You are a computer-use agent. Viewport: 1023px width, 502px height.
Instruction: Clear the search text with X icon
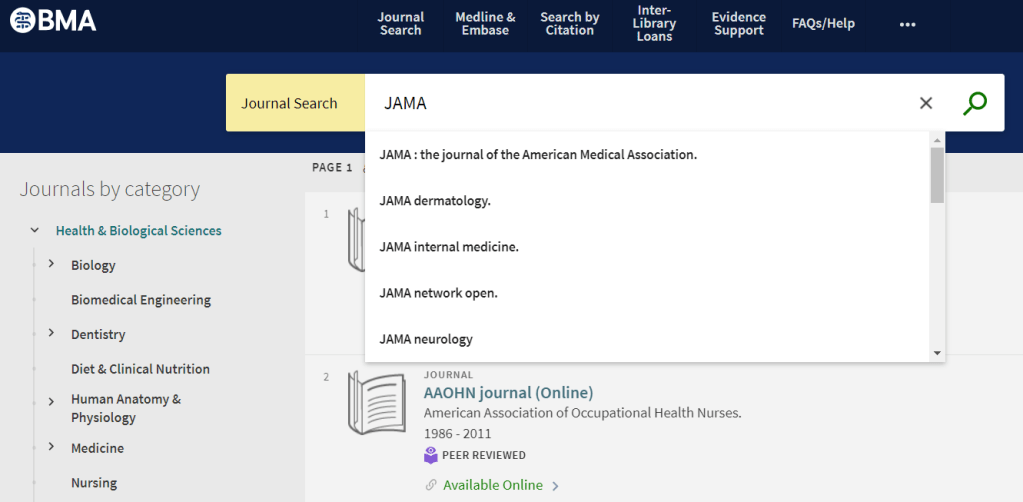point(926,103)
